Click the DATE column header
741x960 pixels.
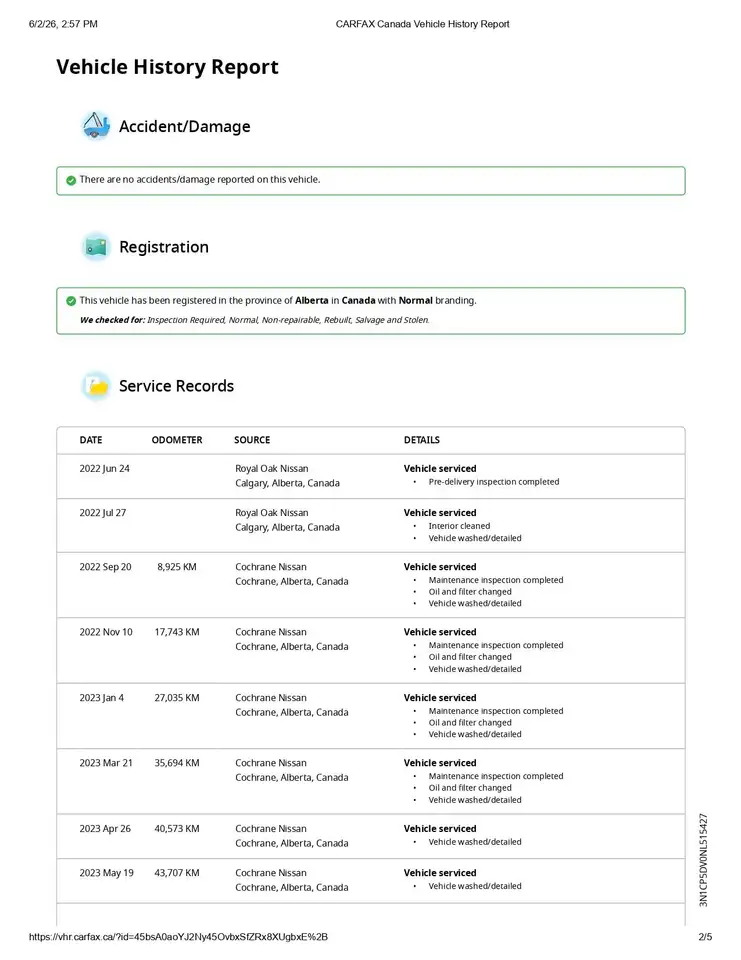click(x=91, y=440)
